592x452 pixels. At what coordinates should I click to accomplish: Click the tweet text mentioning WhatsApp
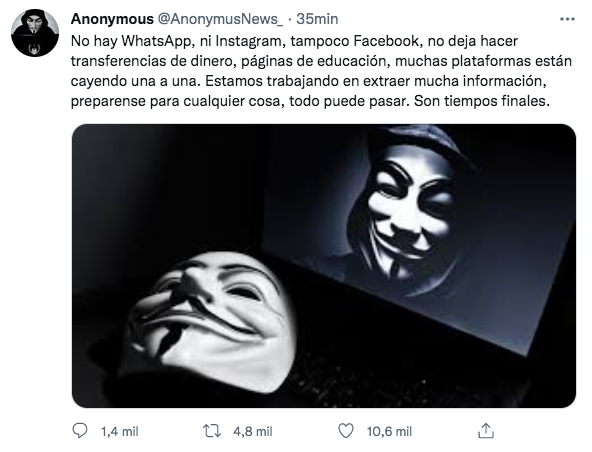pos(321,71)
